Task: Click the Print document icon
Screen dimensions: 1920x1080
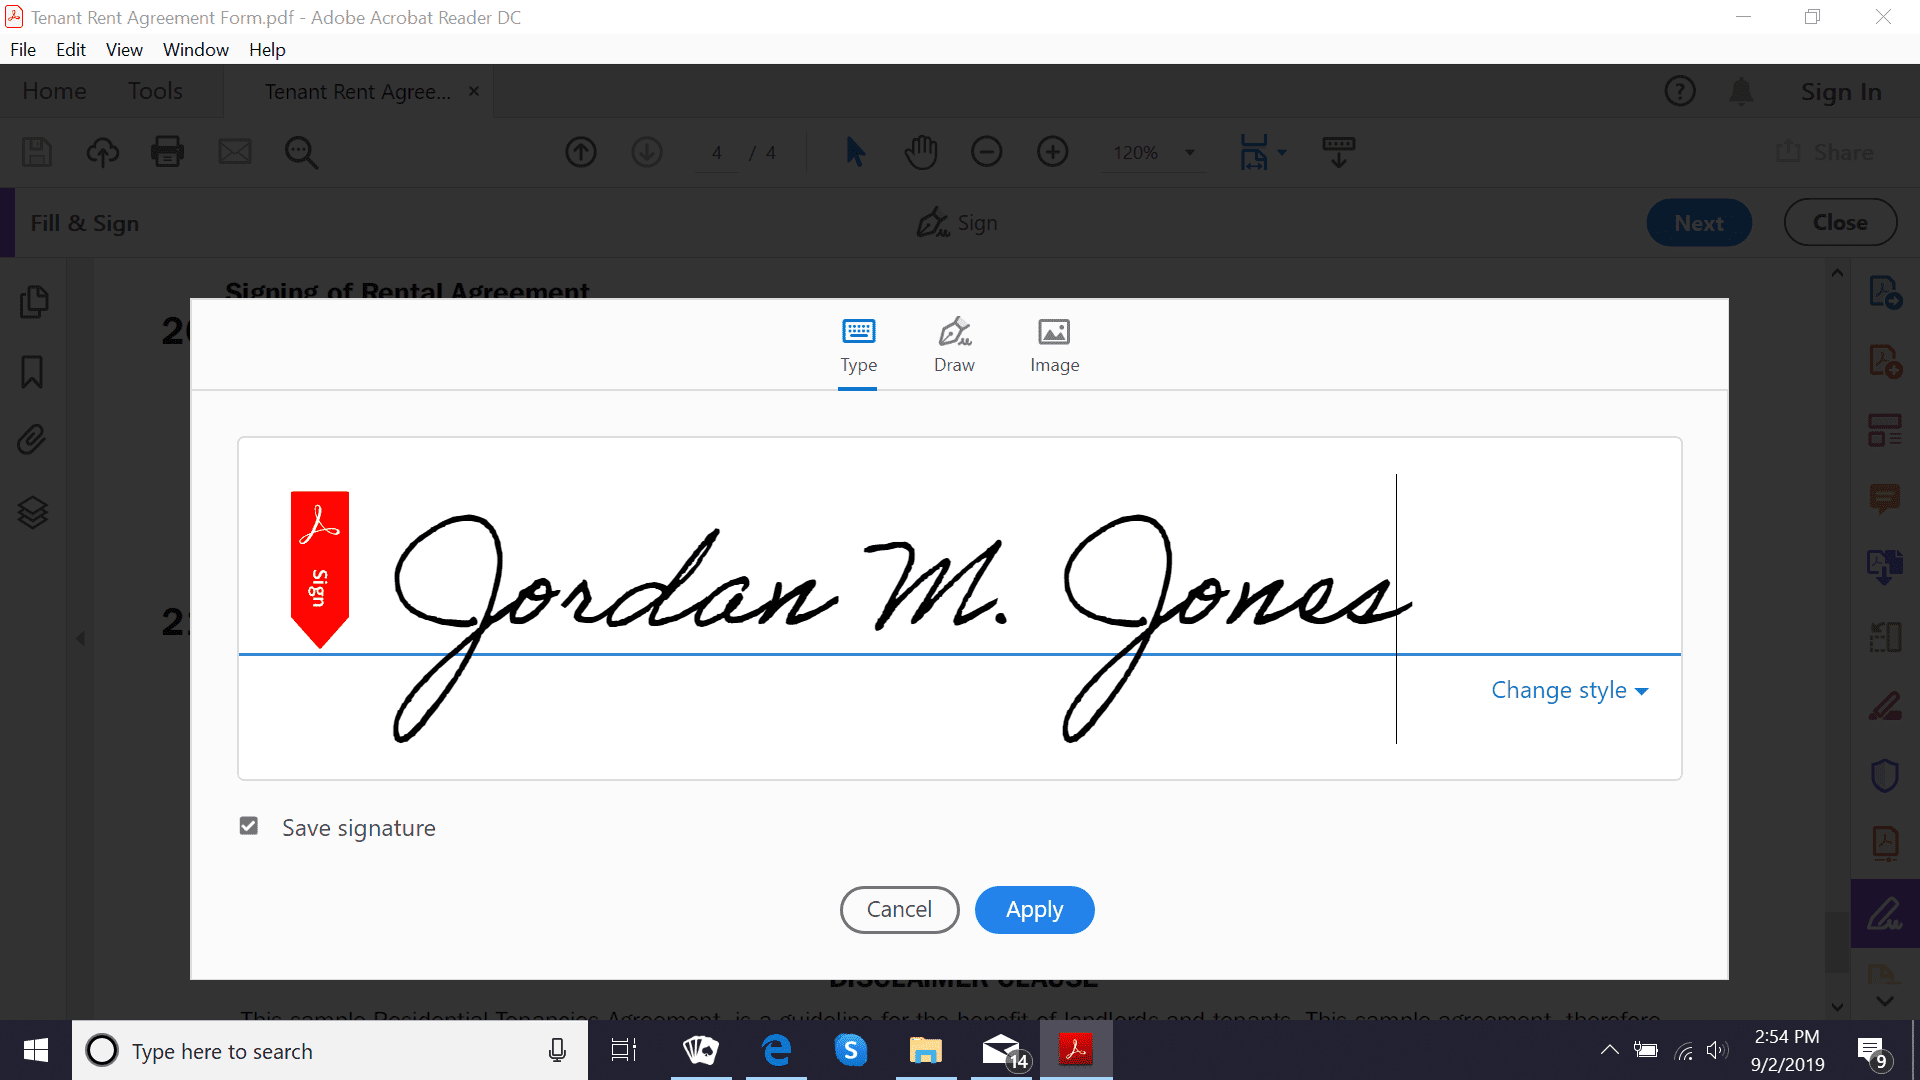Action: [x=167, y=152]
